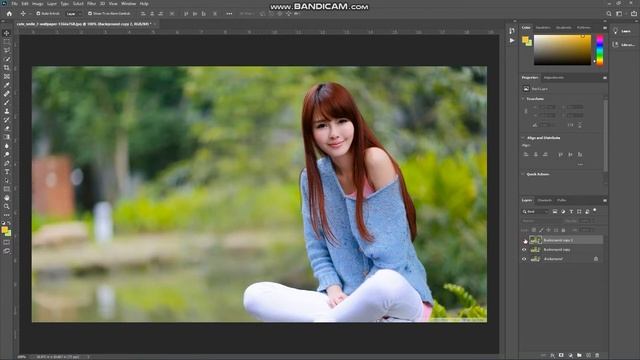Viewport: 640px width, 360px height.
Task: Select the Horizontal Type tool
Action: 7,172
